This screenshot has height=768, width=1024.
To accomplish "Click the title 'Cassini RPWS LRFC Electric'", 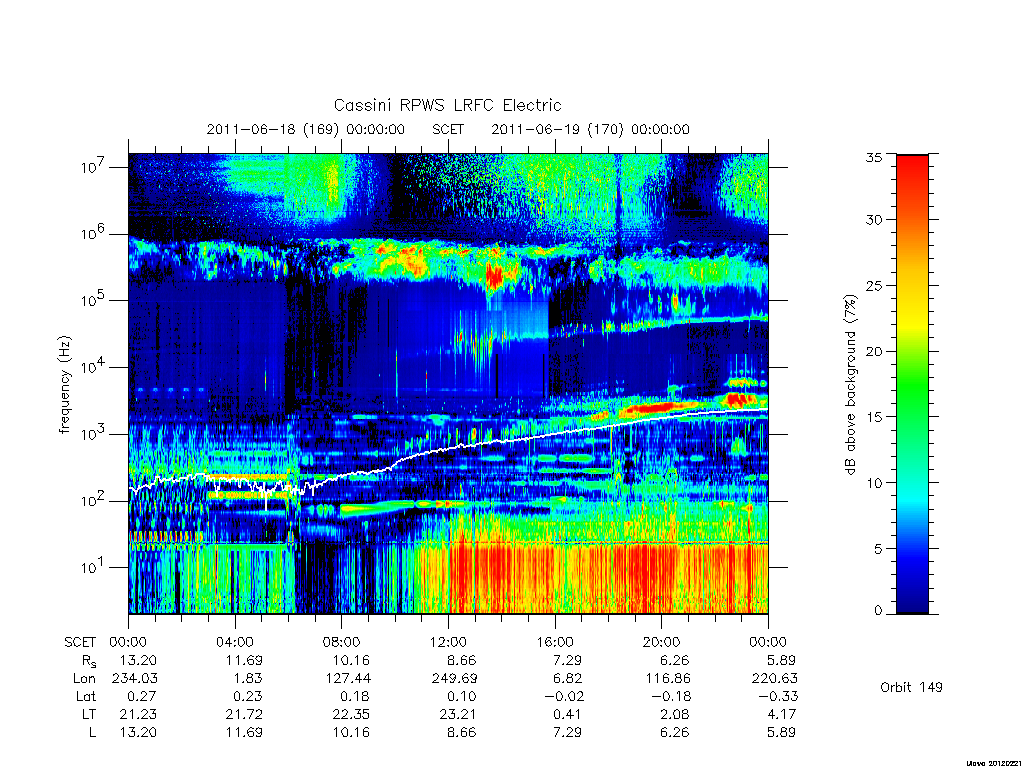I will [x=447, y=105].
